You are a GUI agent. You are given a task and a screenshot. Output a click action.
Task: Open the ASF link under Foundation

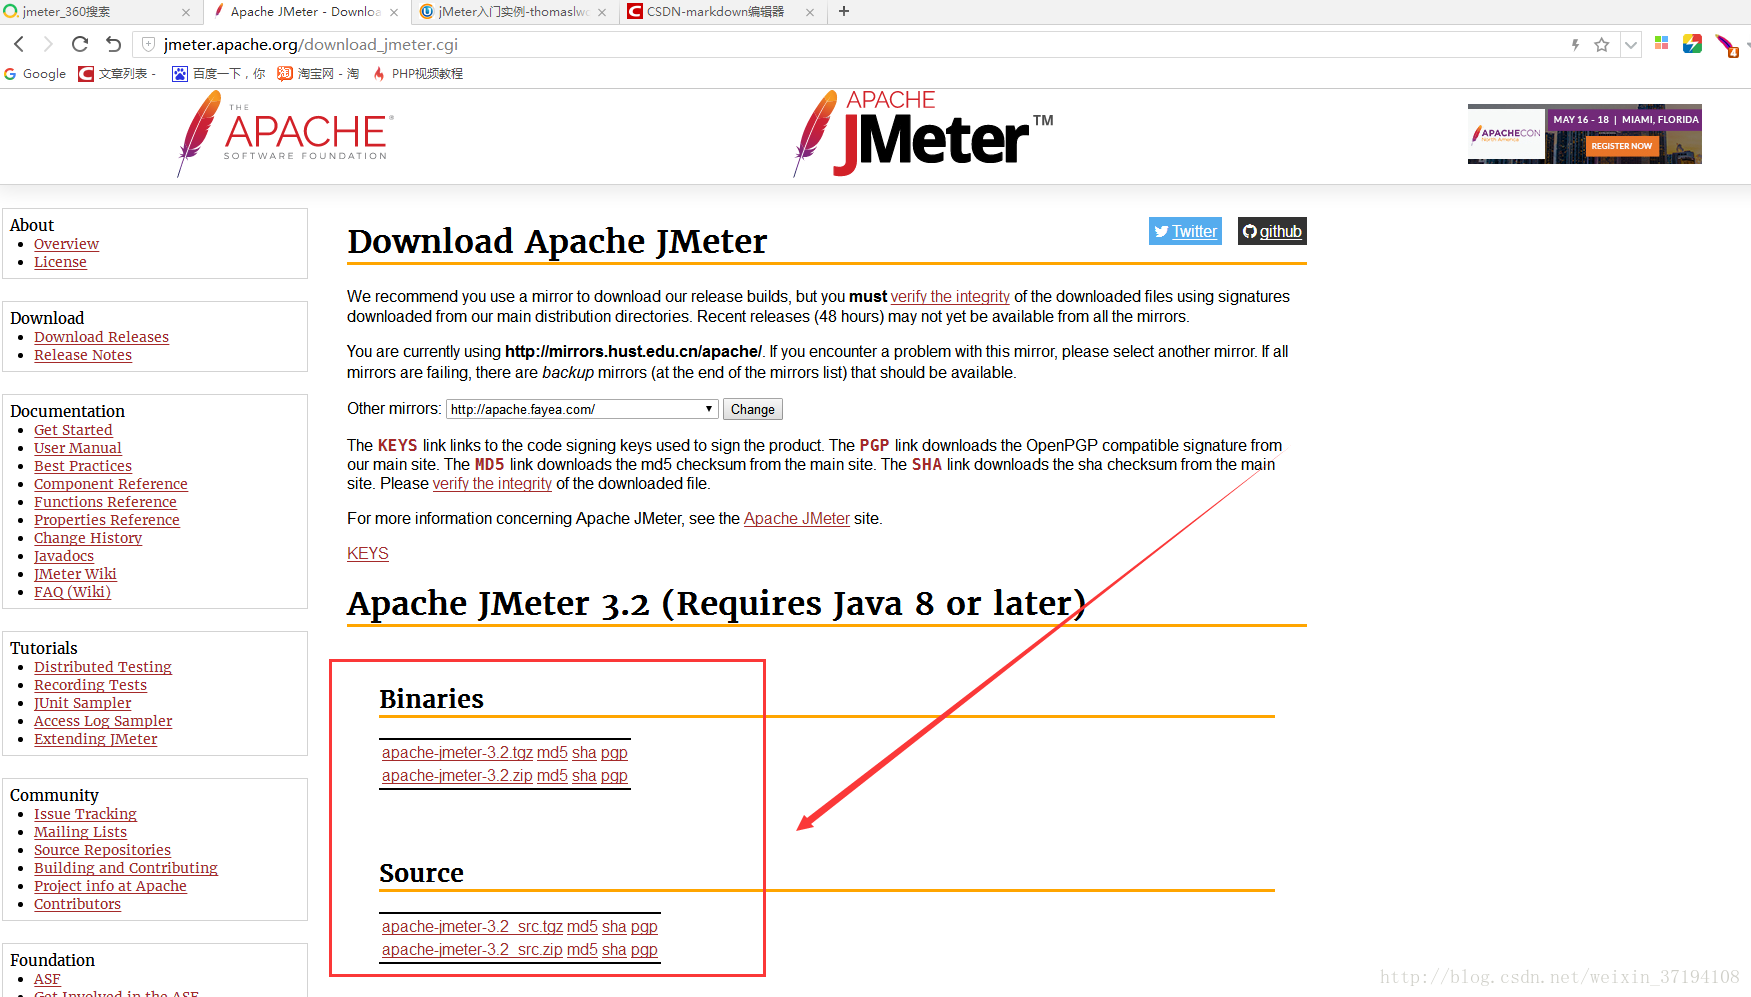(x=47, y=979)
